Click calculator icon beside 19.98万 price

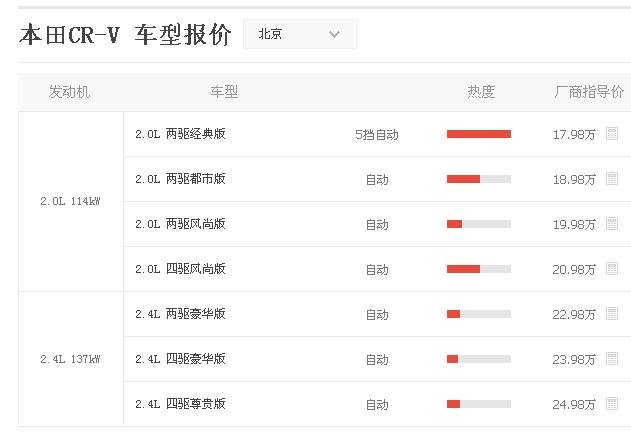pos(612,224)
